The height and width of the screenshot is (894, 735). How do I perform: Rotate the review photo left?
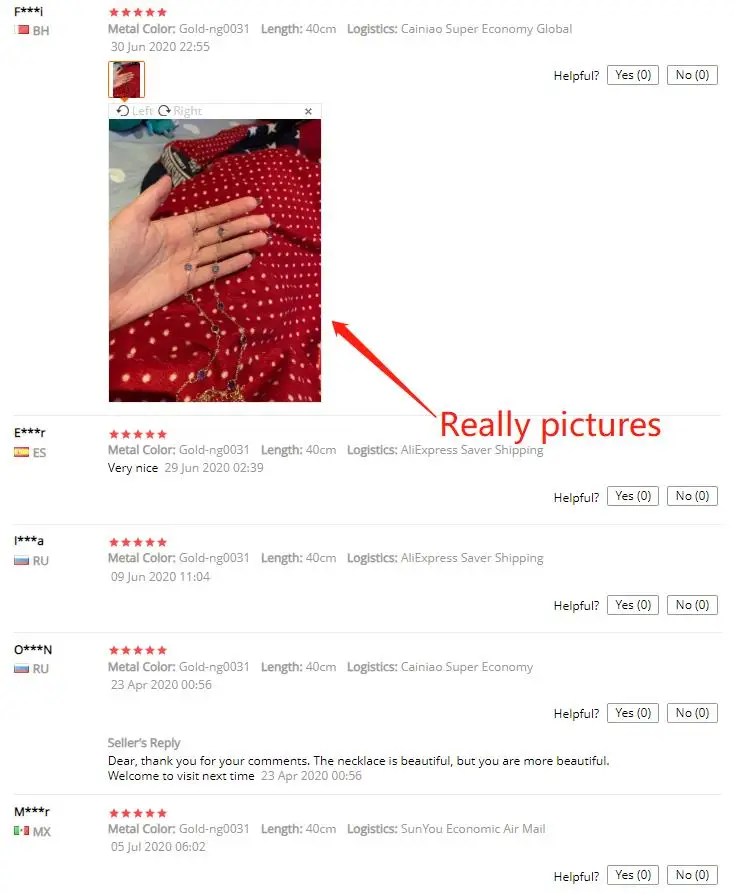(135, 111)
